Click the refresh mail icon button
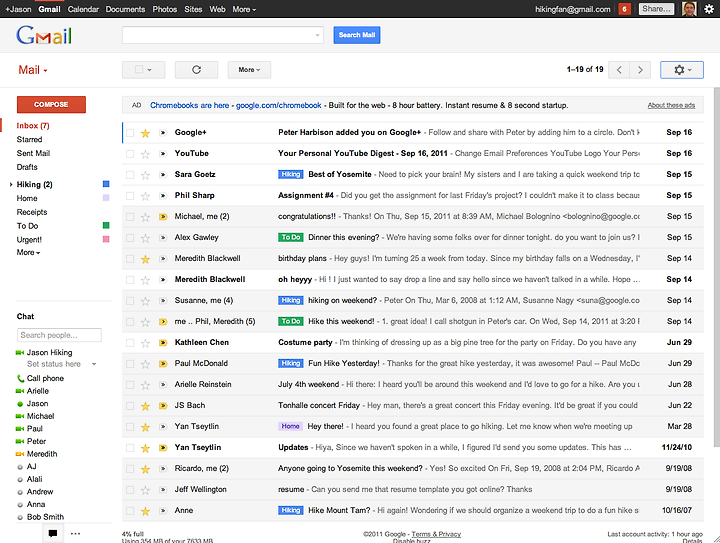This screenshot has width=720, height=543. 196,70
